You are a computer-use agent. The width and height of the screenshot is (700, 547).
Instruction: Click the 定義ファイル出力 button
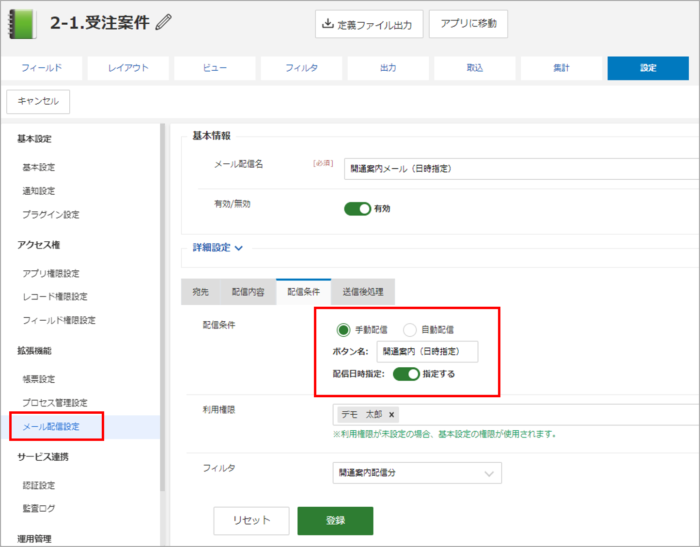pos(369,24)
